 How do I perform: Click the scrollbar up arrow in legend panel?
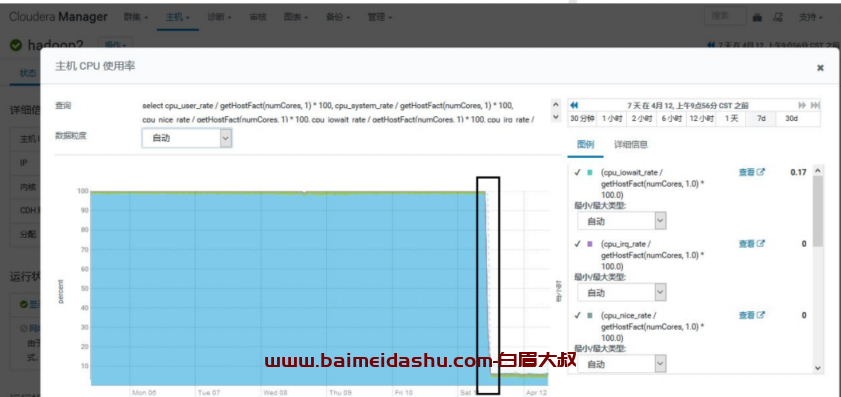(818, 171)
